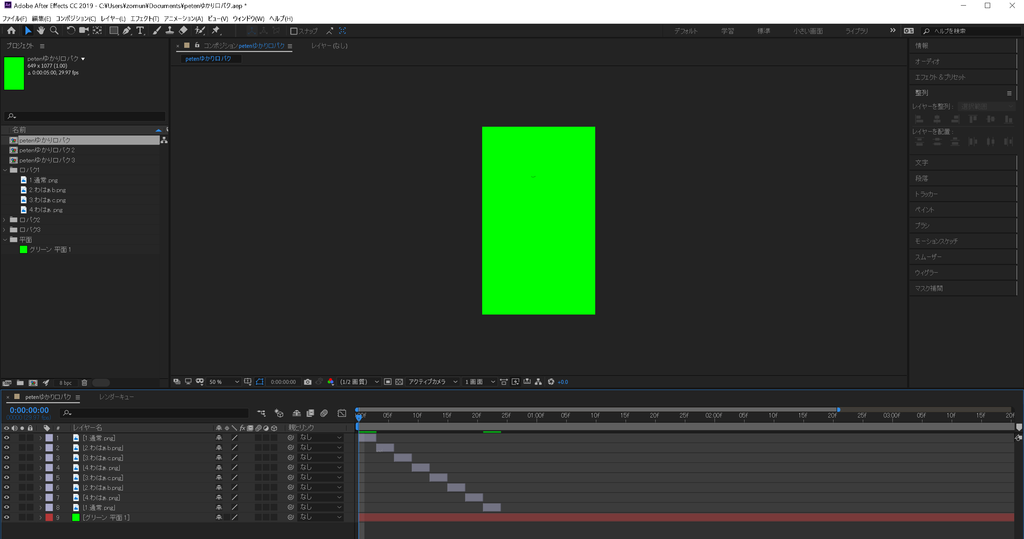Open the ウィグラー panel
The image size is (1024, 539).
(x=926, y=272)
